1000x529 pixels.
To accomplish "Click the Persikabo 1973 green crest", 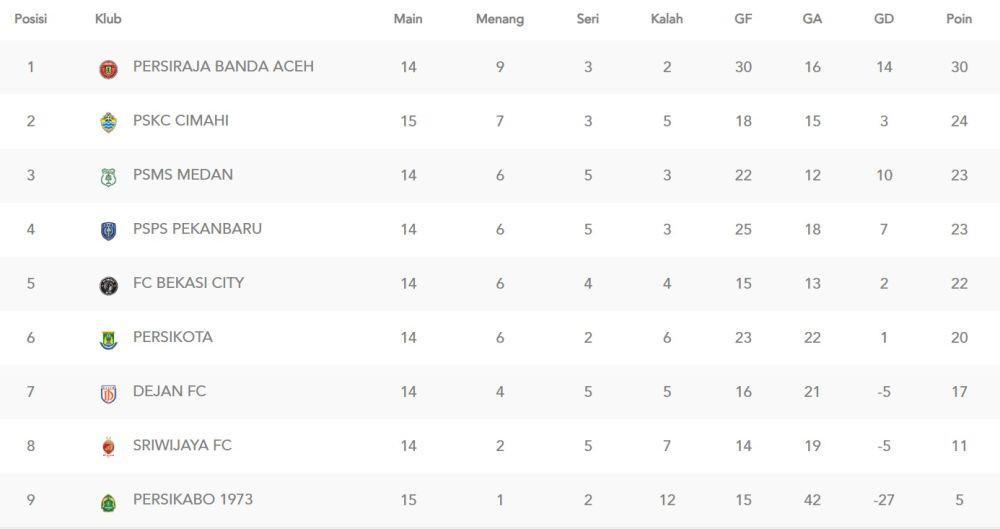I will tap(108, 502).
